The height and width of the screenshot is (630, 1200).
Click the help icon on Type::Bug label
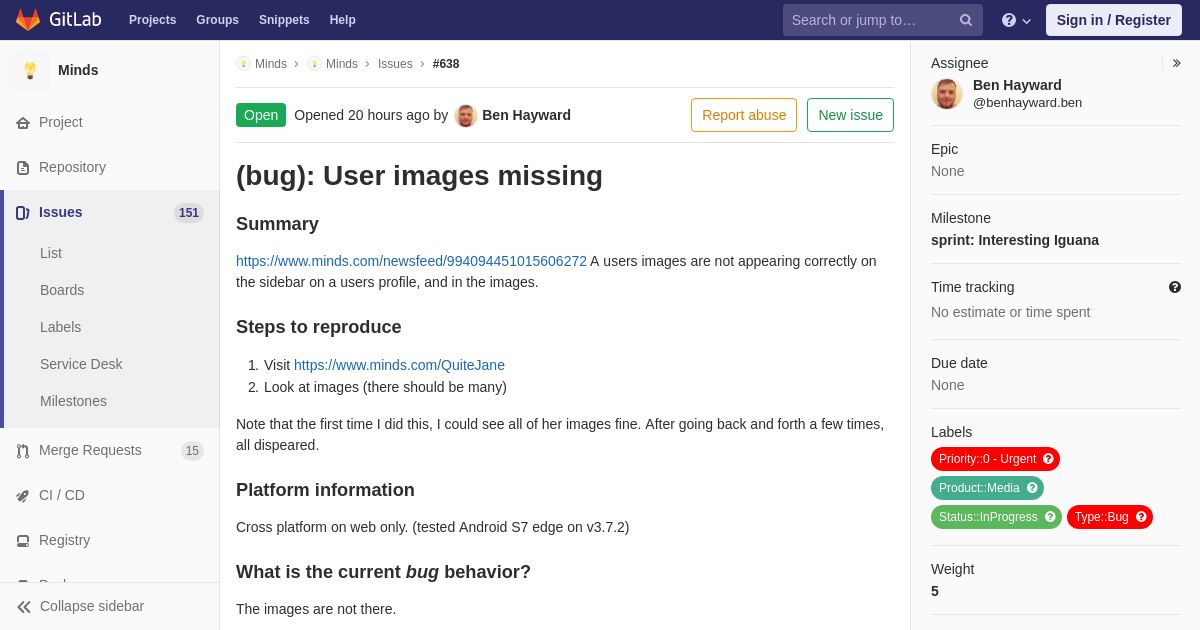point(1141,517)
